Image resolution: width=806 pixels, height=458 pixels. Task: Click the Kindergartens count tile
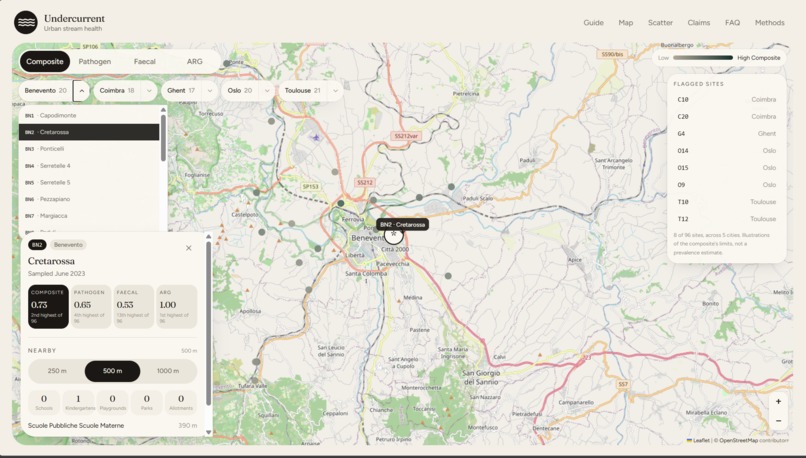click(78, 402)
